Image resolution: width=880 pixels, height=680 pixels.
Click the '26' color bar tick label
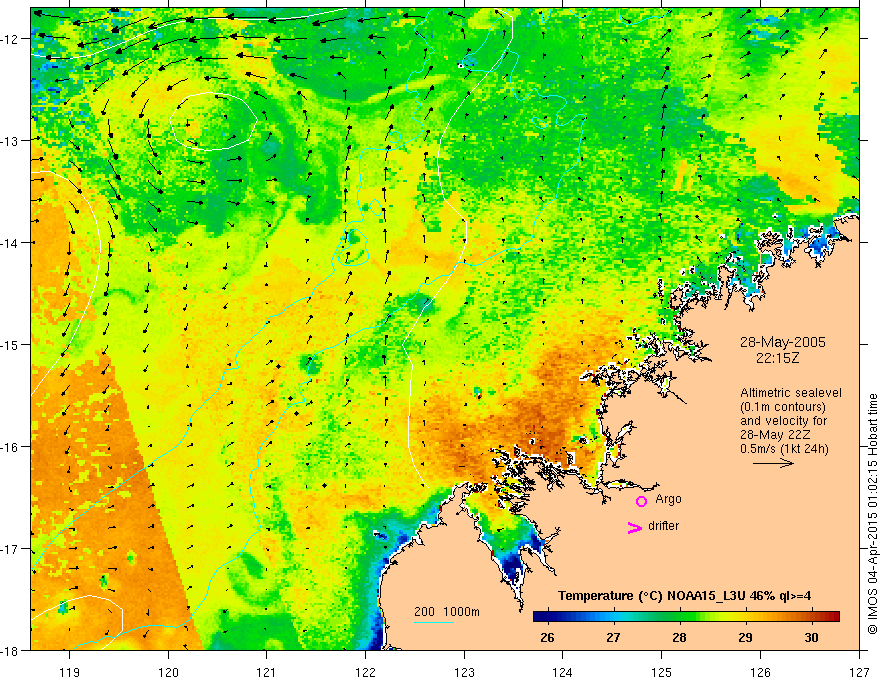tap(547, 637)
